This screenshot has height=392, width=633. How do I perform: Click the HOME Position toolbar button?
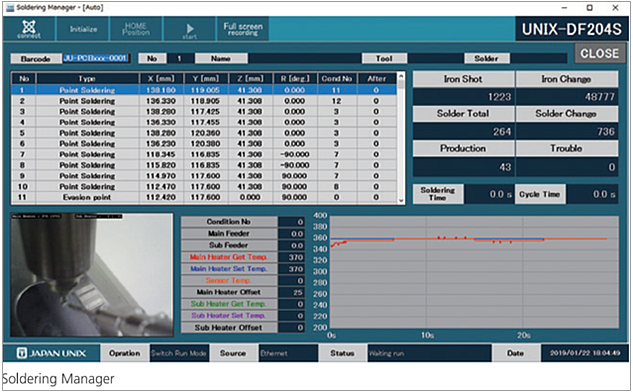click(136, 29)
